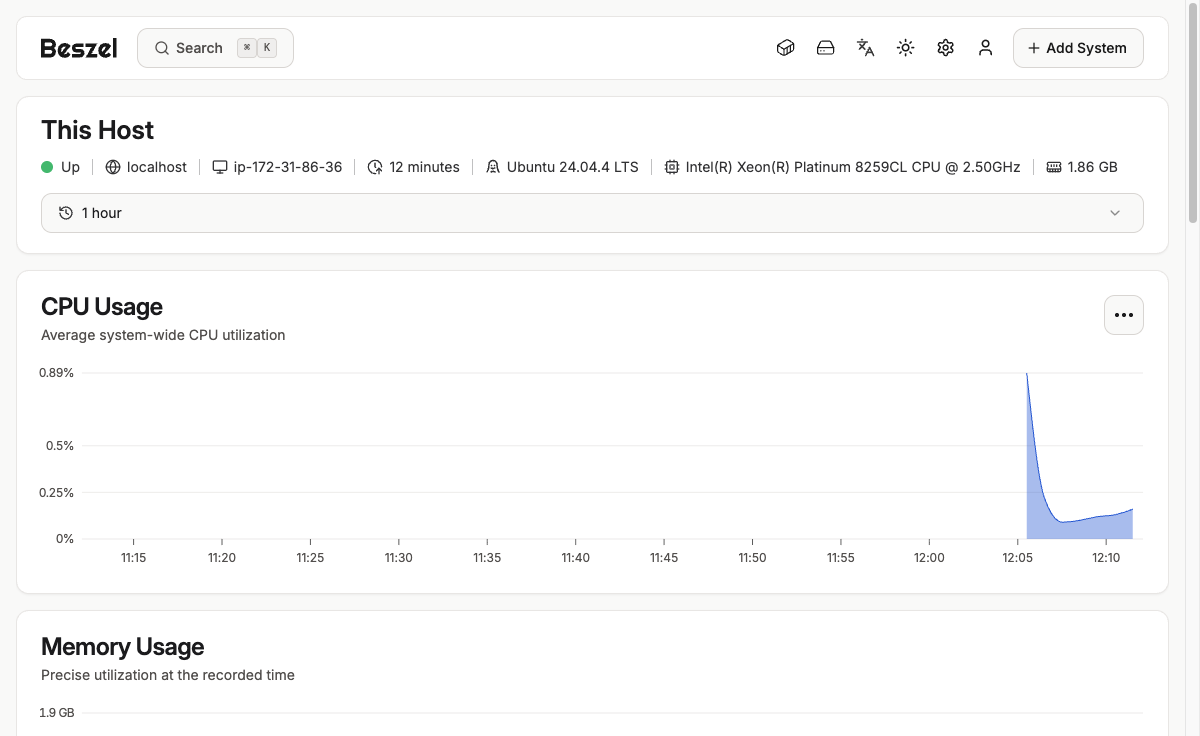Viewport: 1200px width, 736px height.
Task: Click the 'localhost' host text
Action: coord(157,167)
